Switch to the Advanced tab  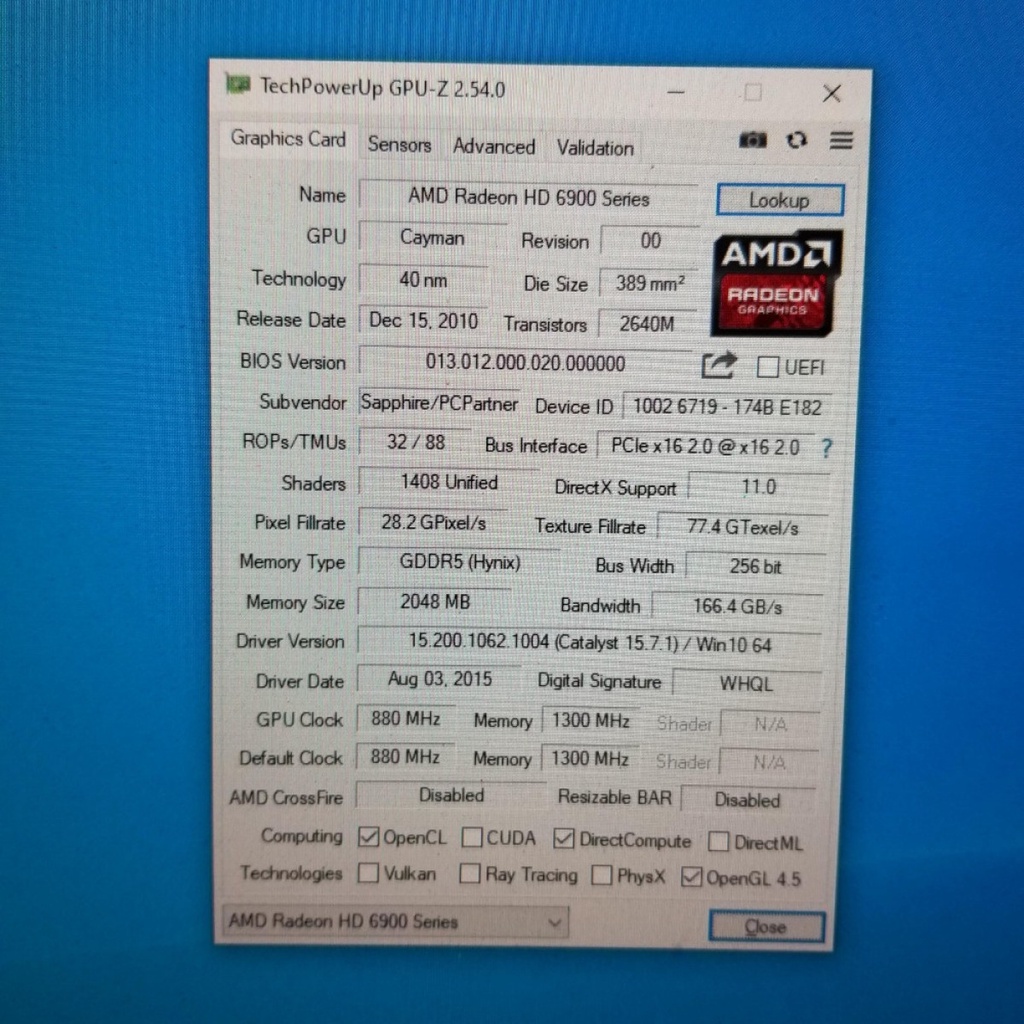(x=494, y=146)
